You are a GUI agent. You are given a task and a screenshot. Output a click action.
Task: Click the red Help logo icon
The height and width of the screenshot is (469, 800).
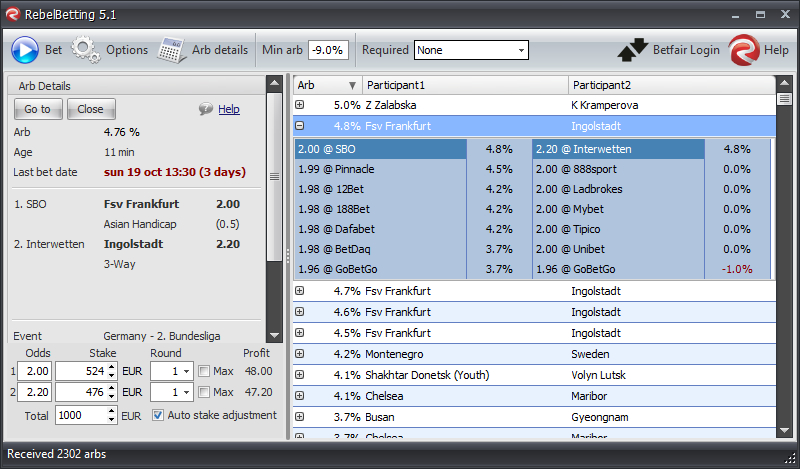coord(744,50)
